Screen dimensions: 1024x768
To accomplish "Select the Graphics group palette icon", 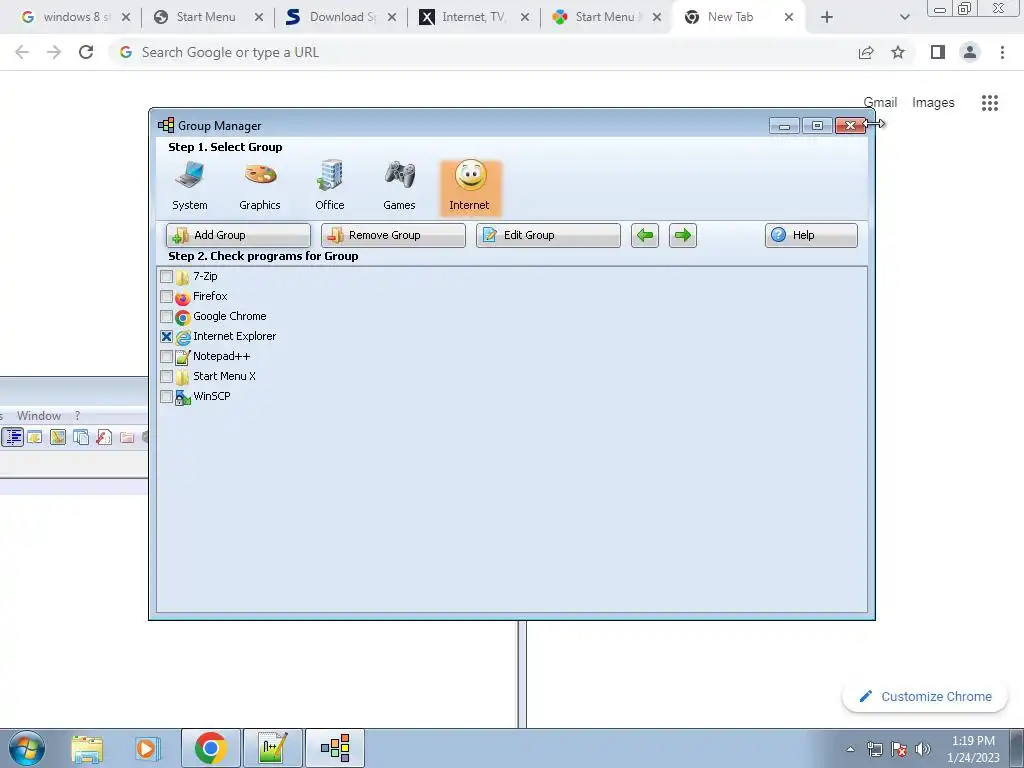I will tap(259, 185).
